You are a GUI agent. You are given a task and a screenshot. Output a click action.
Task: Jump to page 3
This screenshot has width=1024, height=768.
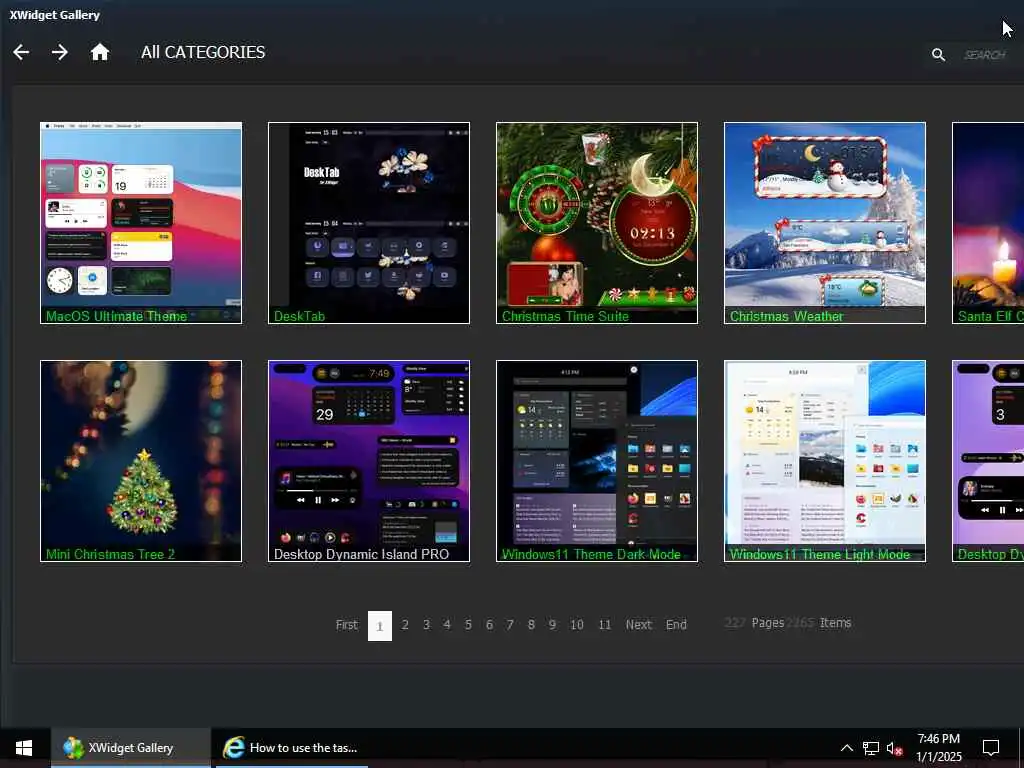pos(426,625)
